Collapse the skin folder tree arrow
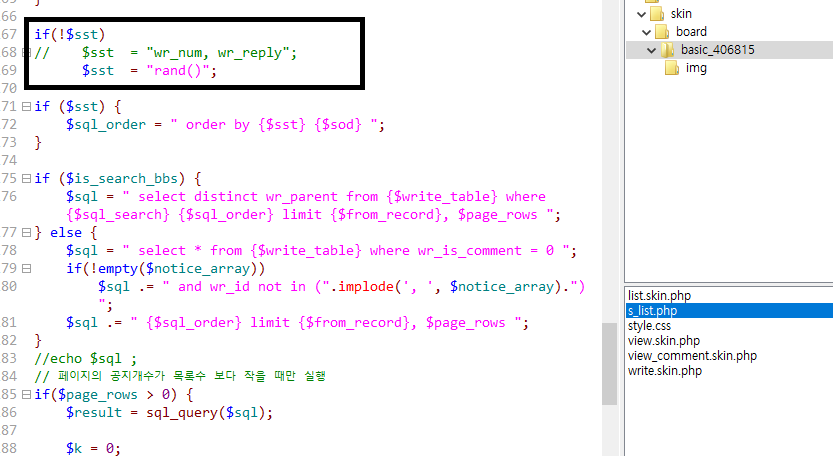Viewport: 833px width, 456px height. [640, 14]
